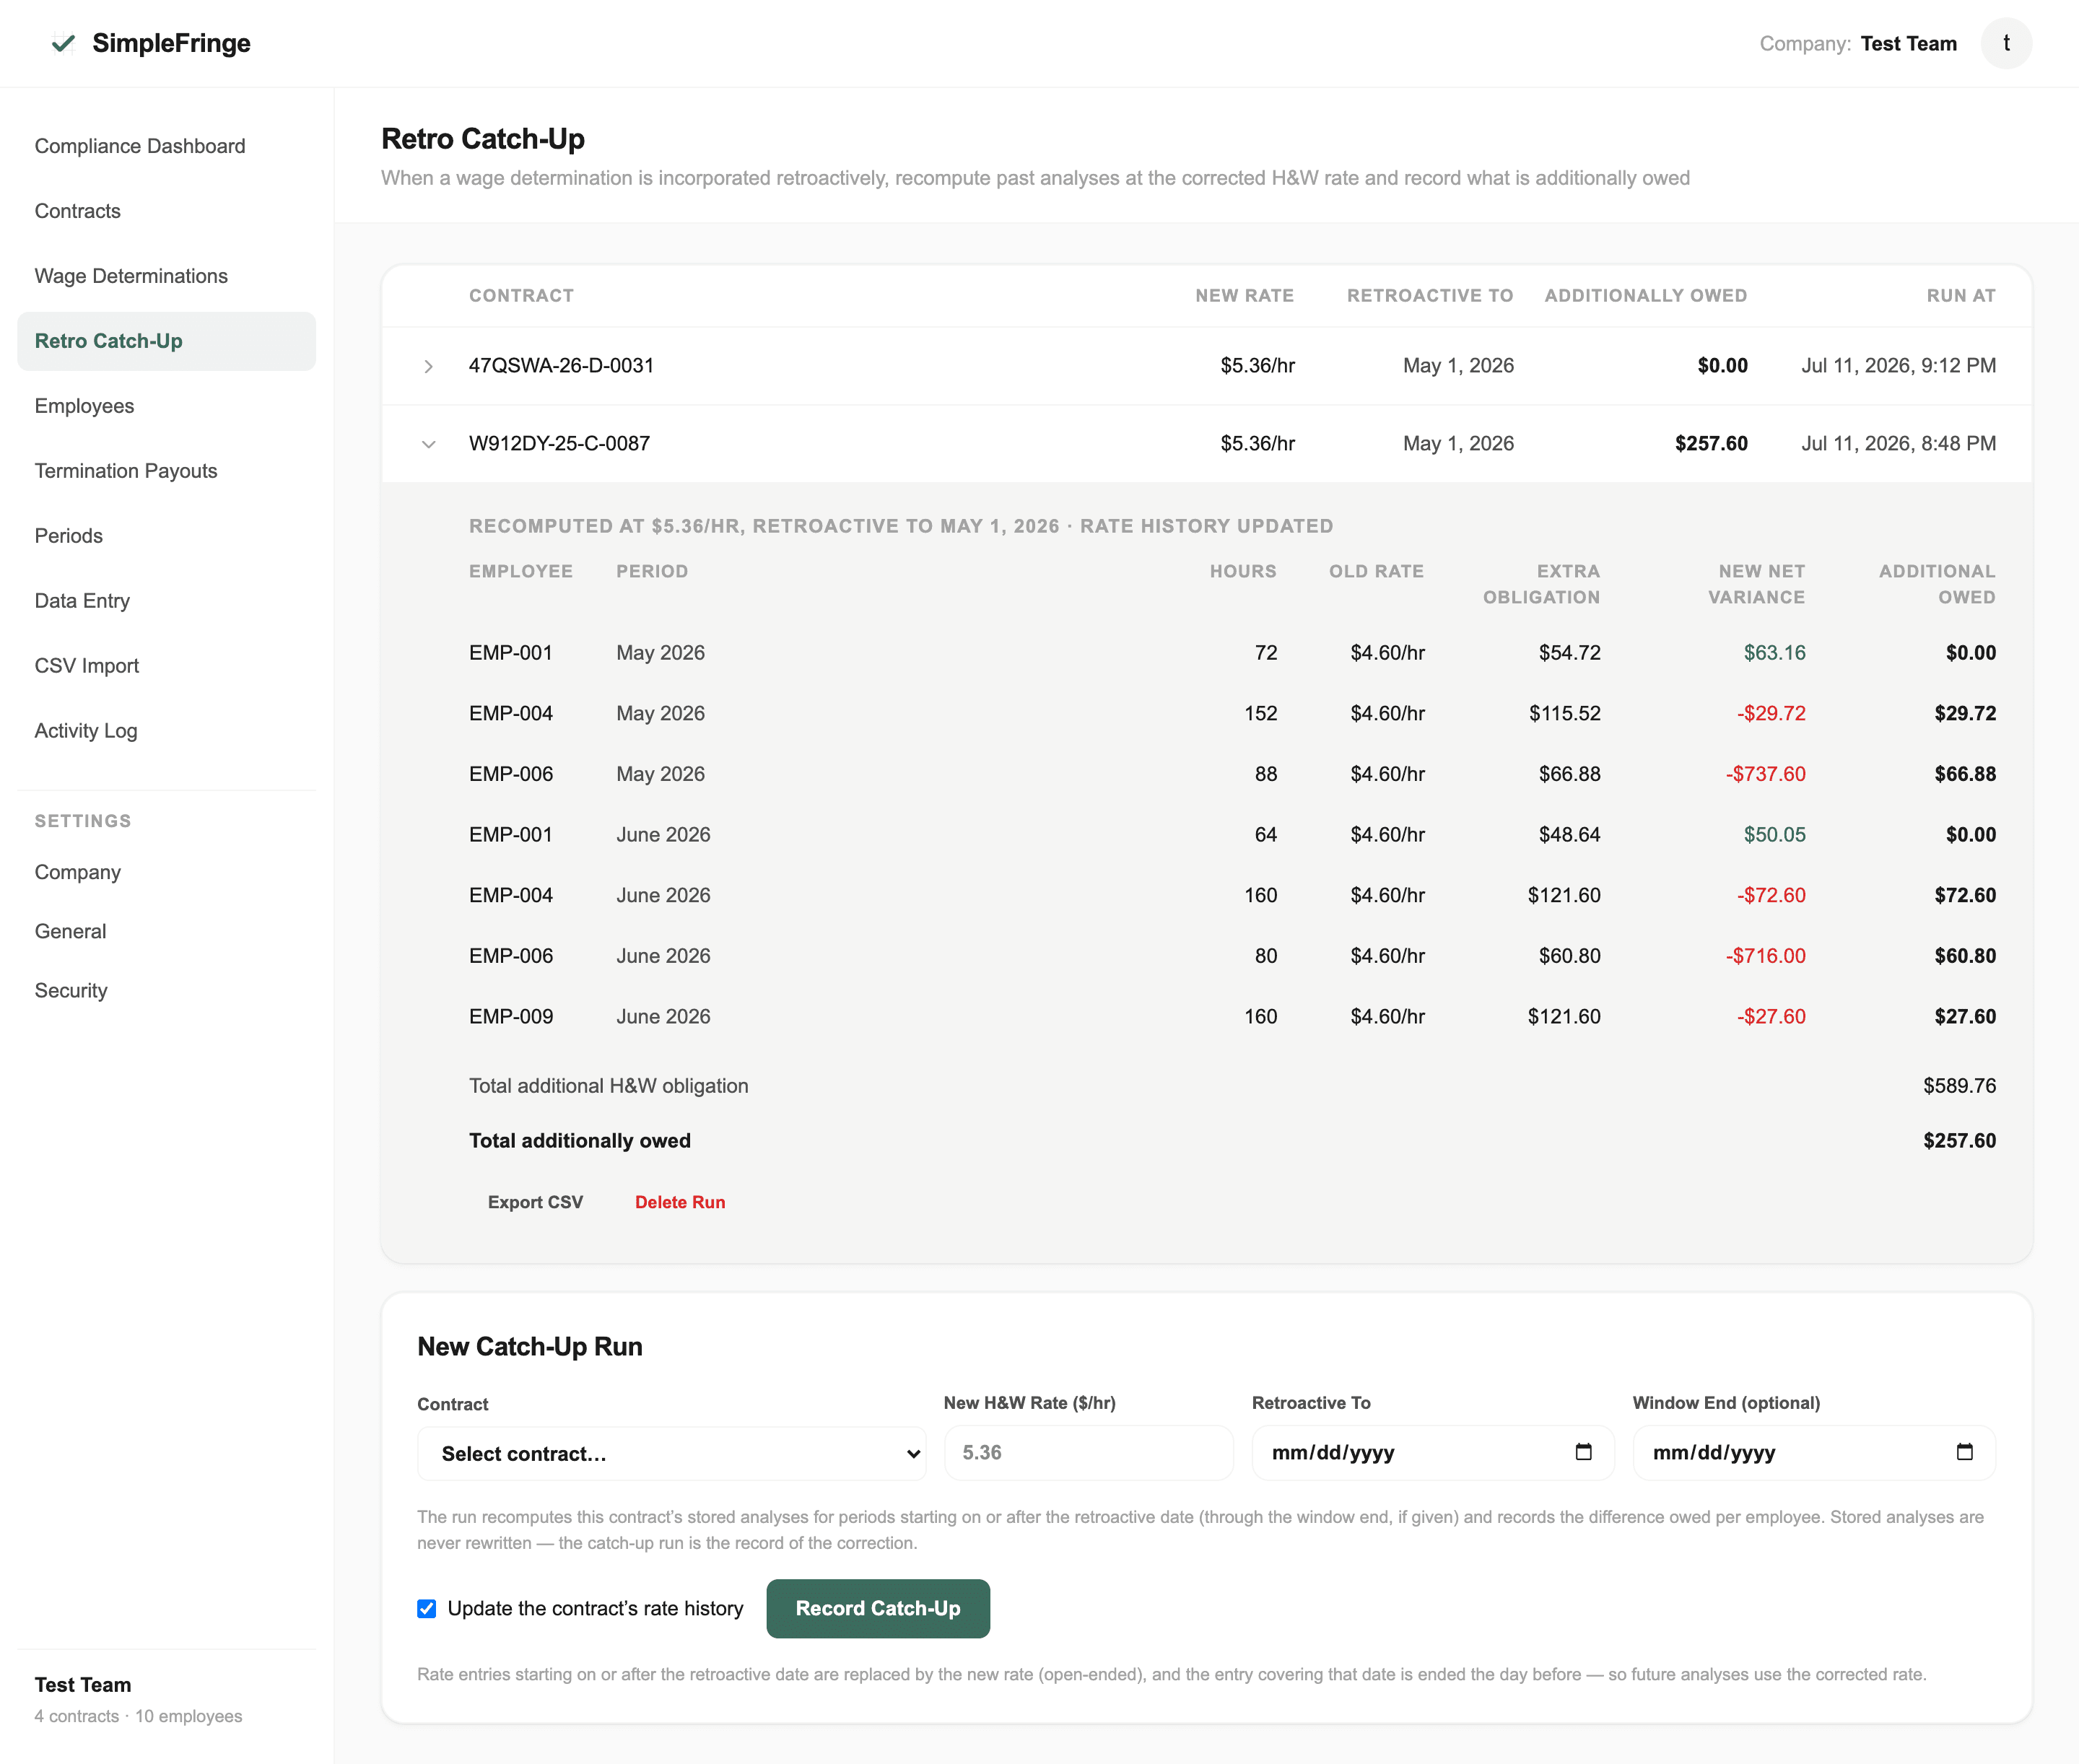
Task: Click the Total additionally owed label
Action: click(579, 1141)
